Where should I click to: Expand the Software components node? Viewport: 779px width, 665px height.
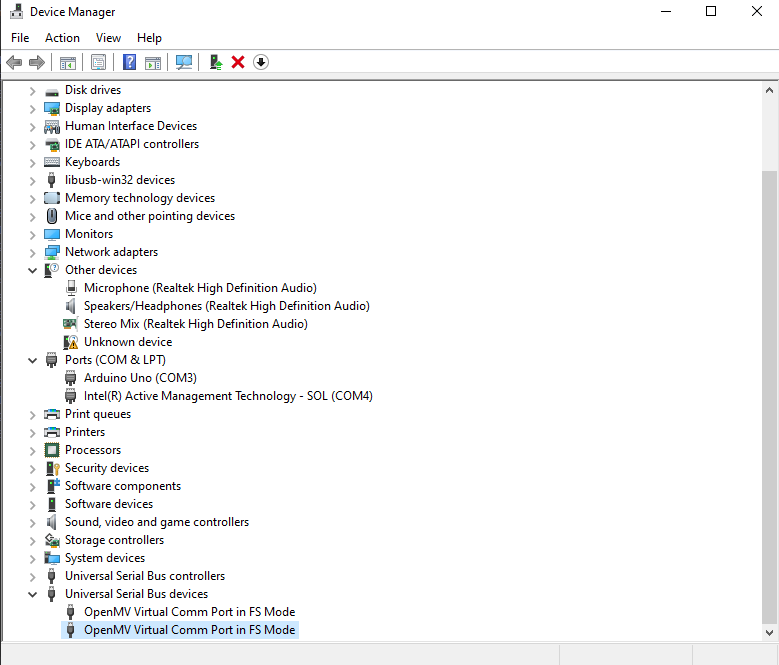pos(32,487)
